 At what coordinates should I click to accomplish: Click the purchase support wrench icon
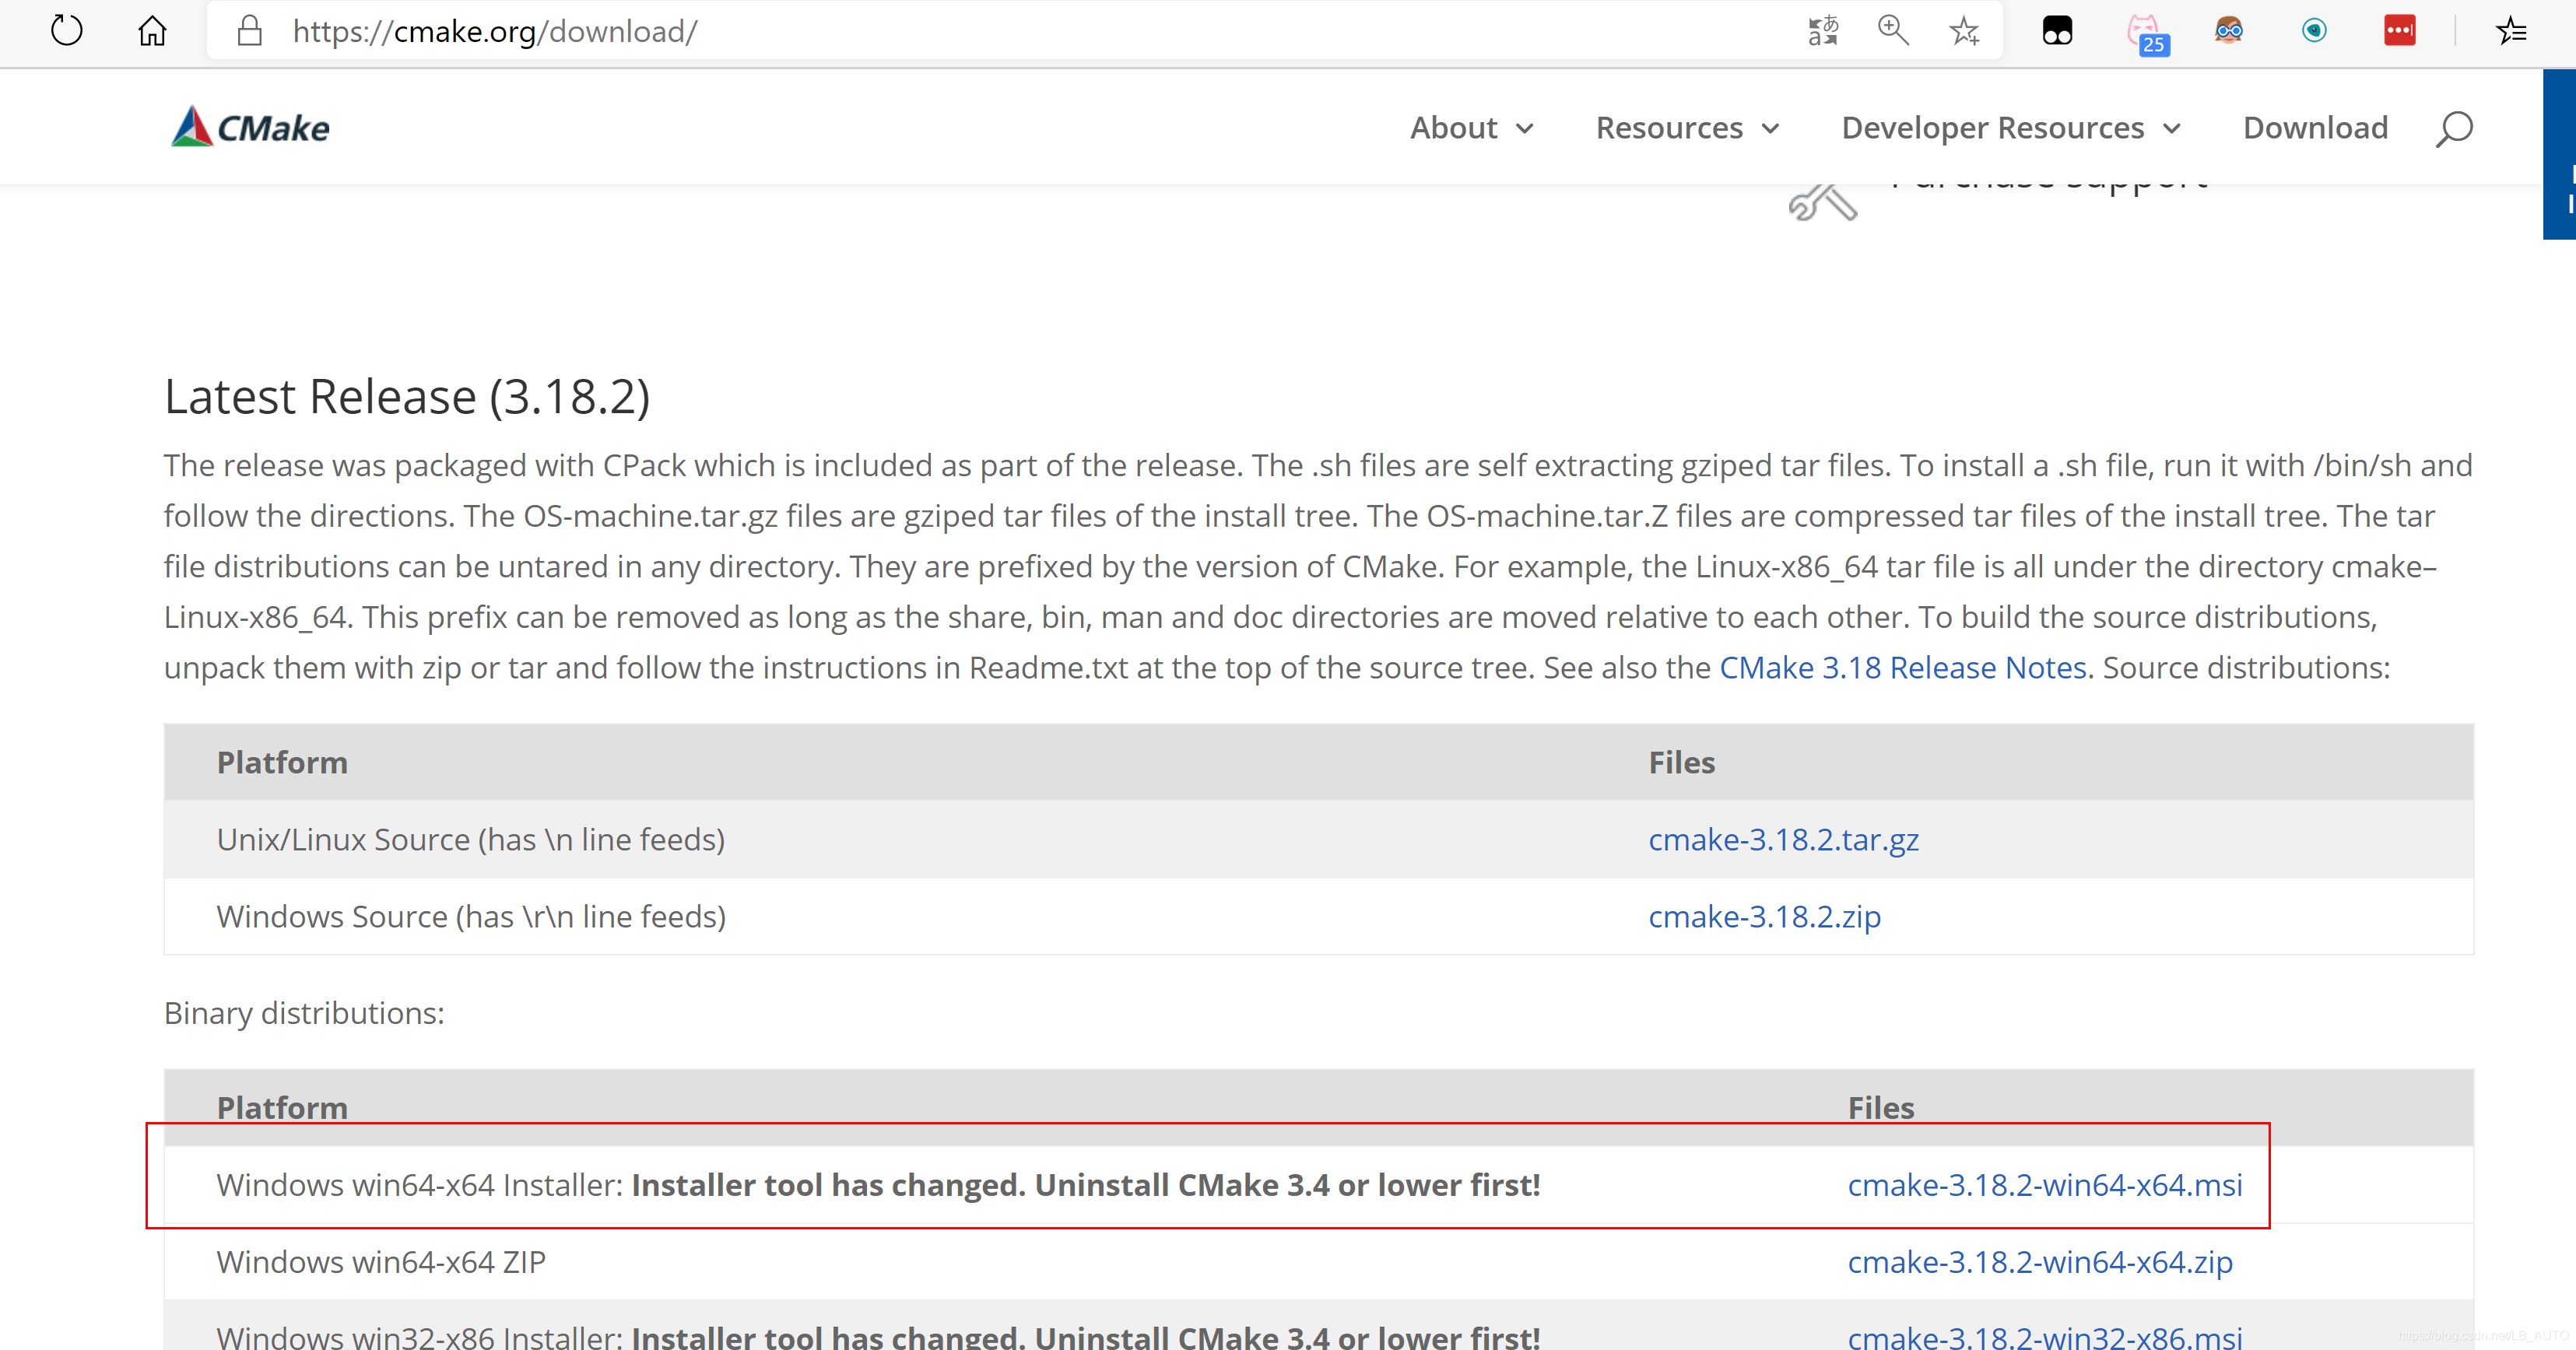[1822, 203]
